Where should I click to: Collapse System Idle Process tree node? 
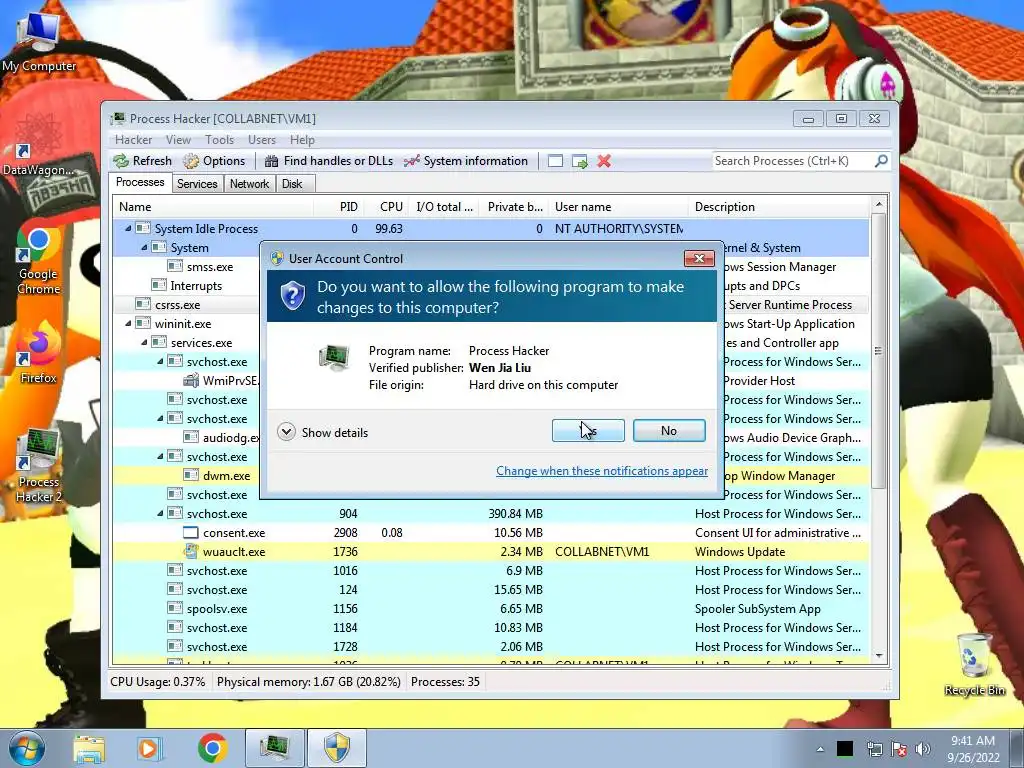pos(128,229)
